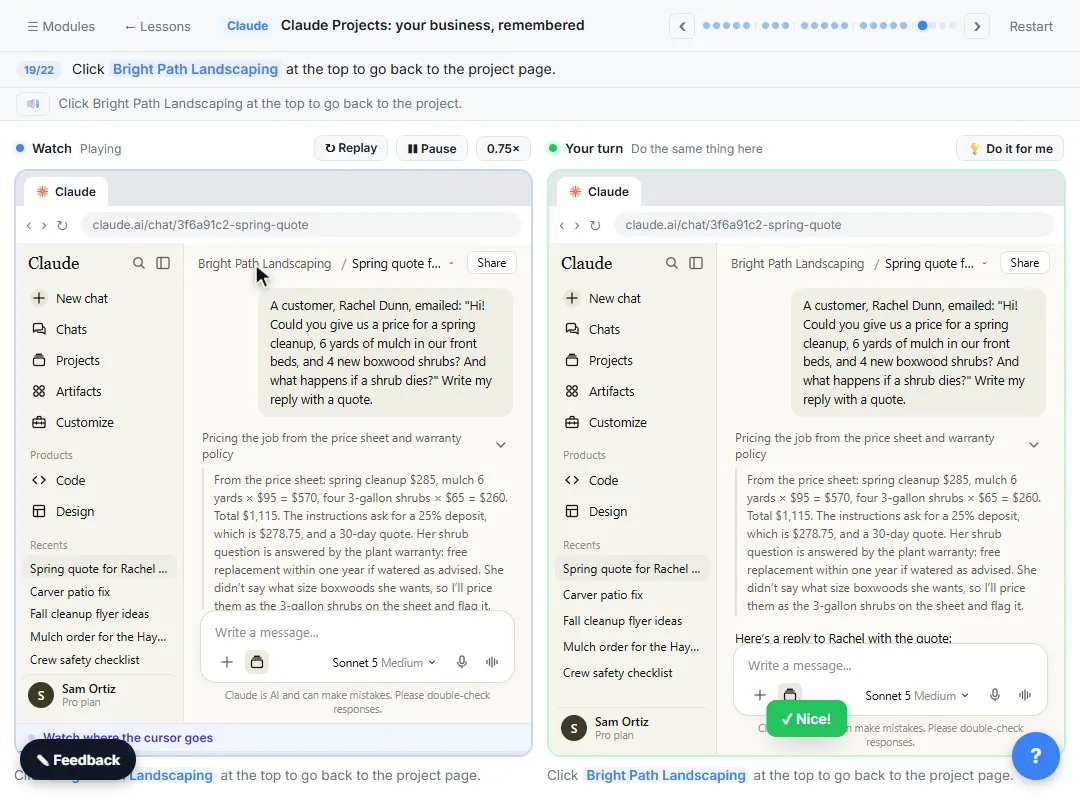Open the Modules menu
The height and width of the screenshot is (800, 1080).
pyautogui.click(x=61, y=26)
